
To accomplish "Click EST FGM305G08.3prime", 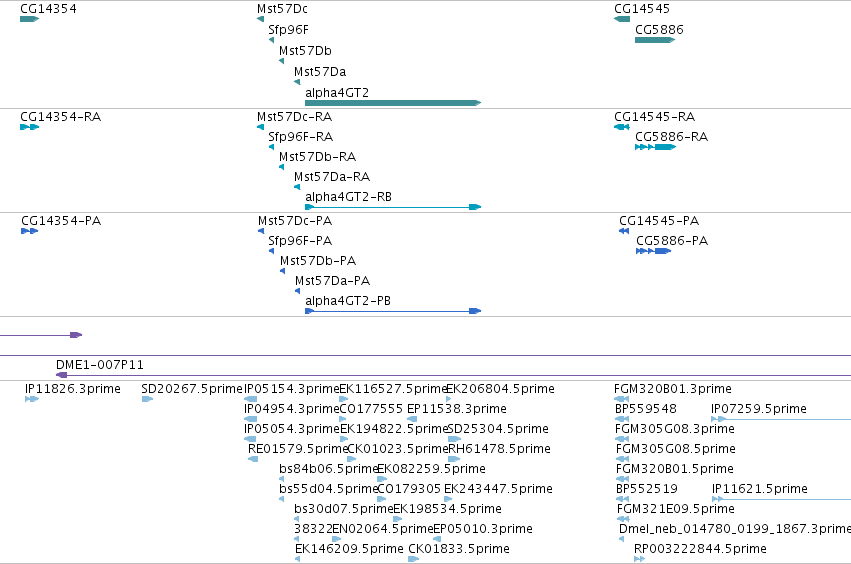I will [675, 429].
